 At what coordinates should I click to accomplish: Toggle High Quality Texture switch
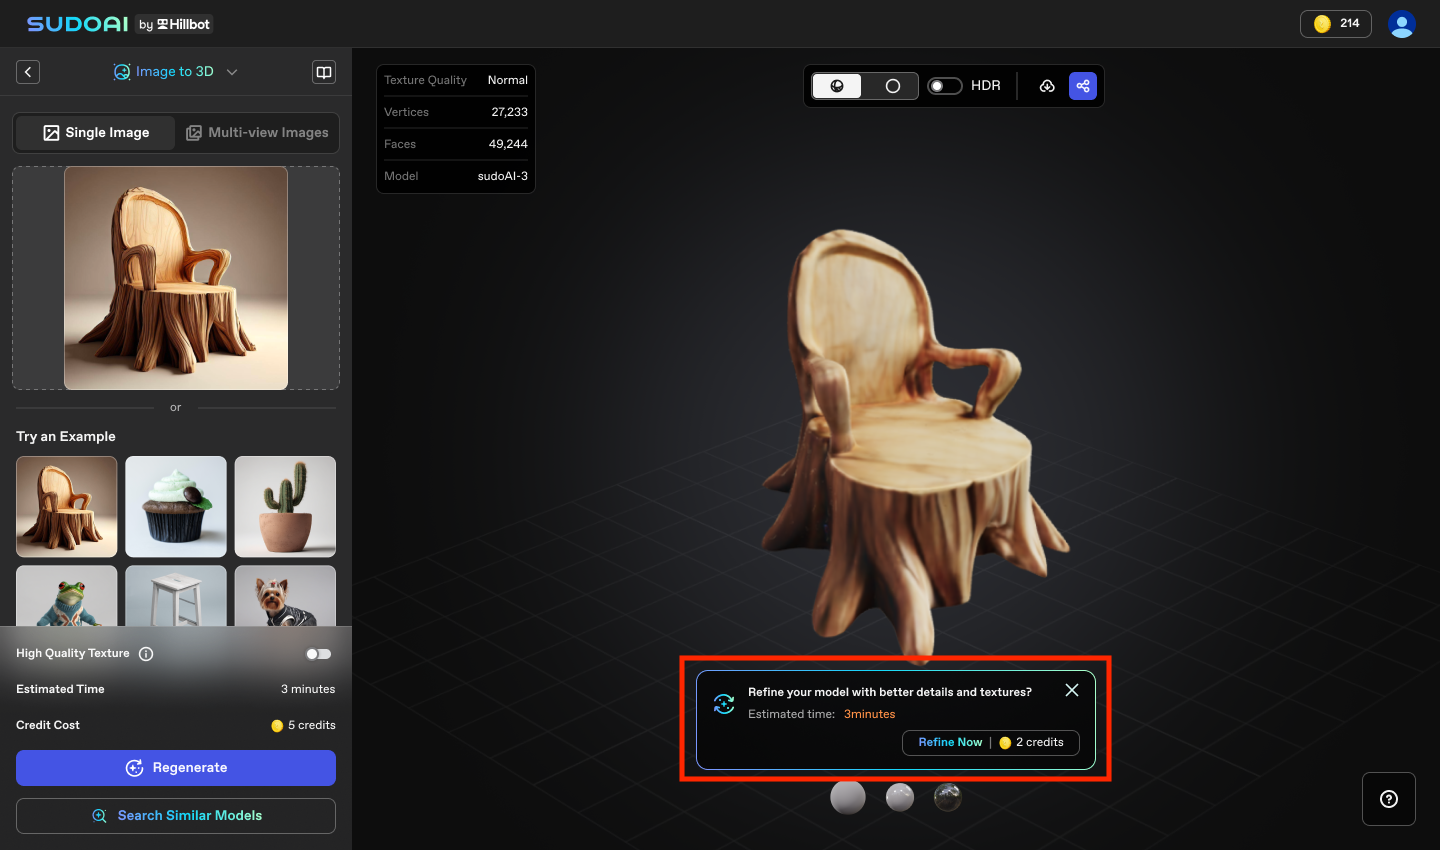tap(319, 654)
